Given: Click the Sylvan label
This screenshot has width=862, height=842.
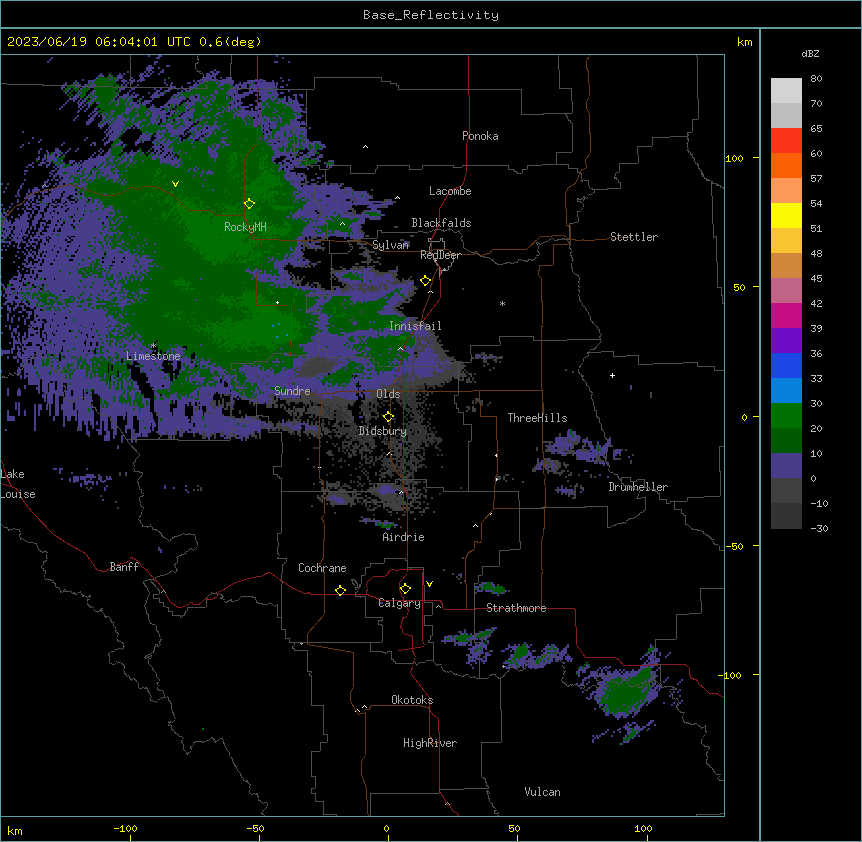Looking at the screenshot, I should pos(390,245).
